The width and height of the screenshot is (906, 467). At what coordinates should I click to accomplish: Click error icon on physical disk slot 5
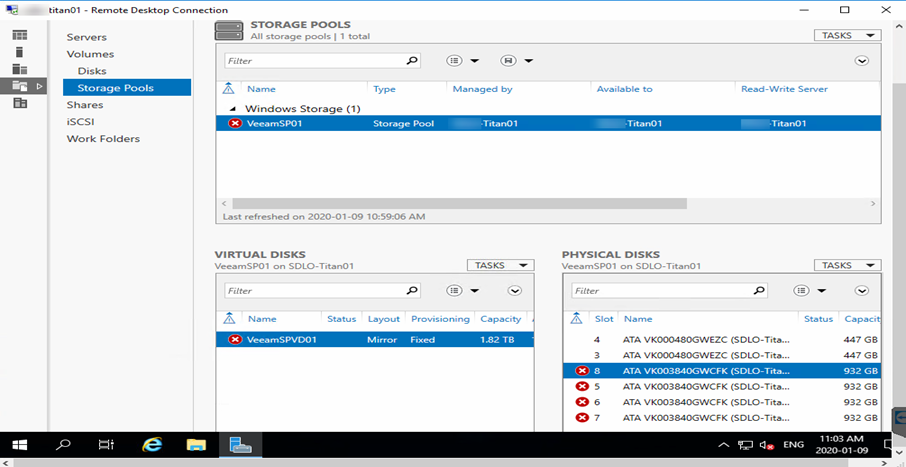click(582, 386)
